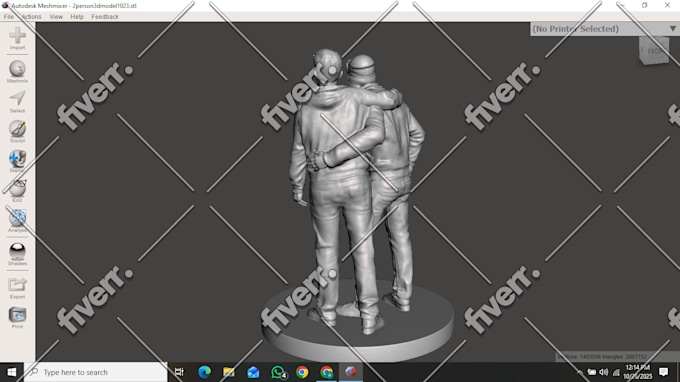680x382 pixels.
Task: Click the Meshmixer taskbar icon
Action: pos(351,372)
